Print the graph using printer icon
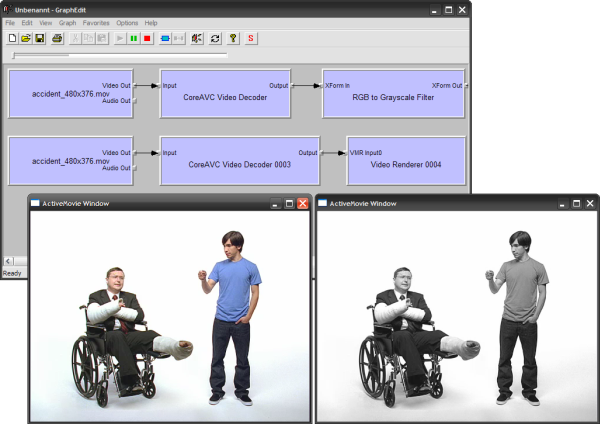 [57, 38]
